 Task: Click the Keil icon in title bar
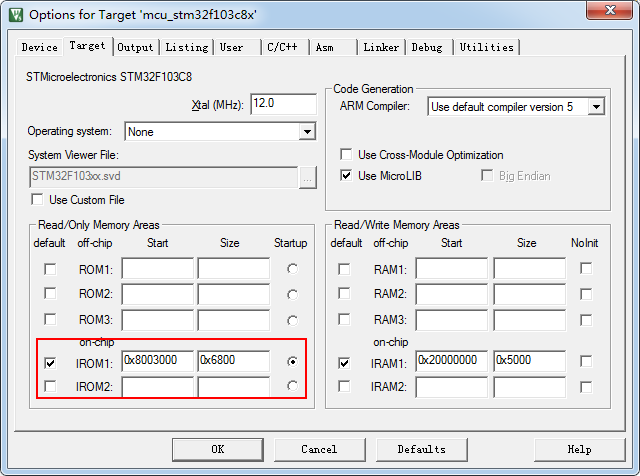click(x=14, y=14)
